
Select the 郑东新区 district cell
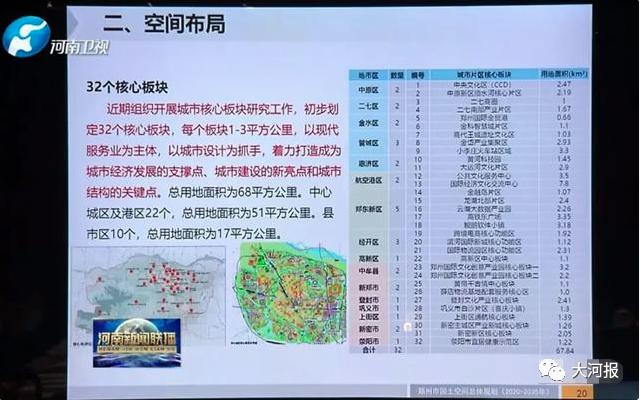click(369, 209)
